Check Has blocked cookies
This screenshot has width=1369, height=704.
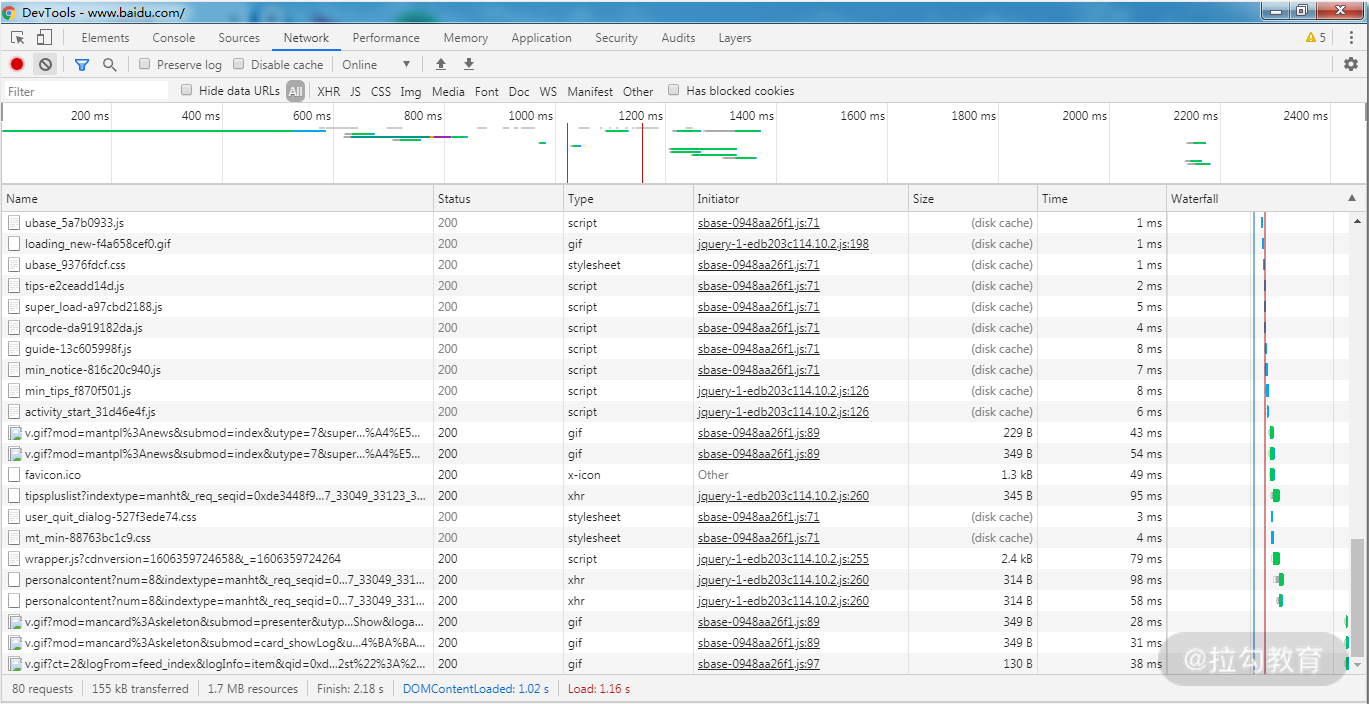[674, 90]
